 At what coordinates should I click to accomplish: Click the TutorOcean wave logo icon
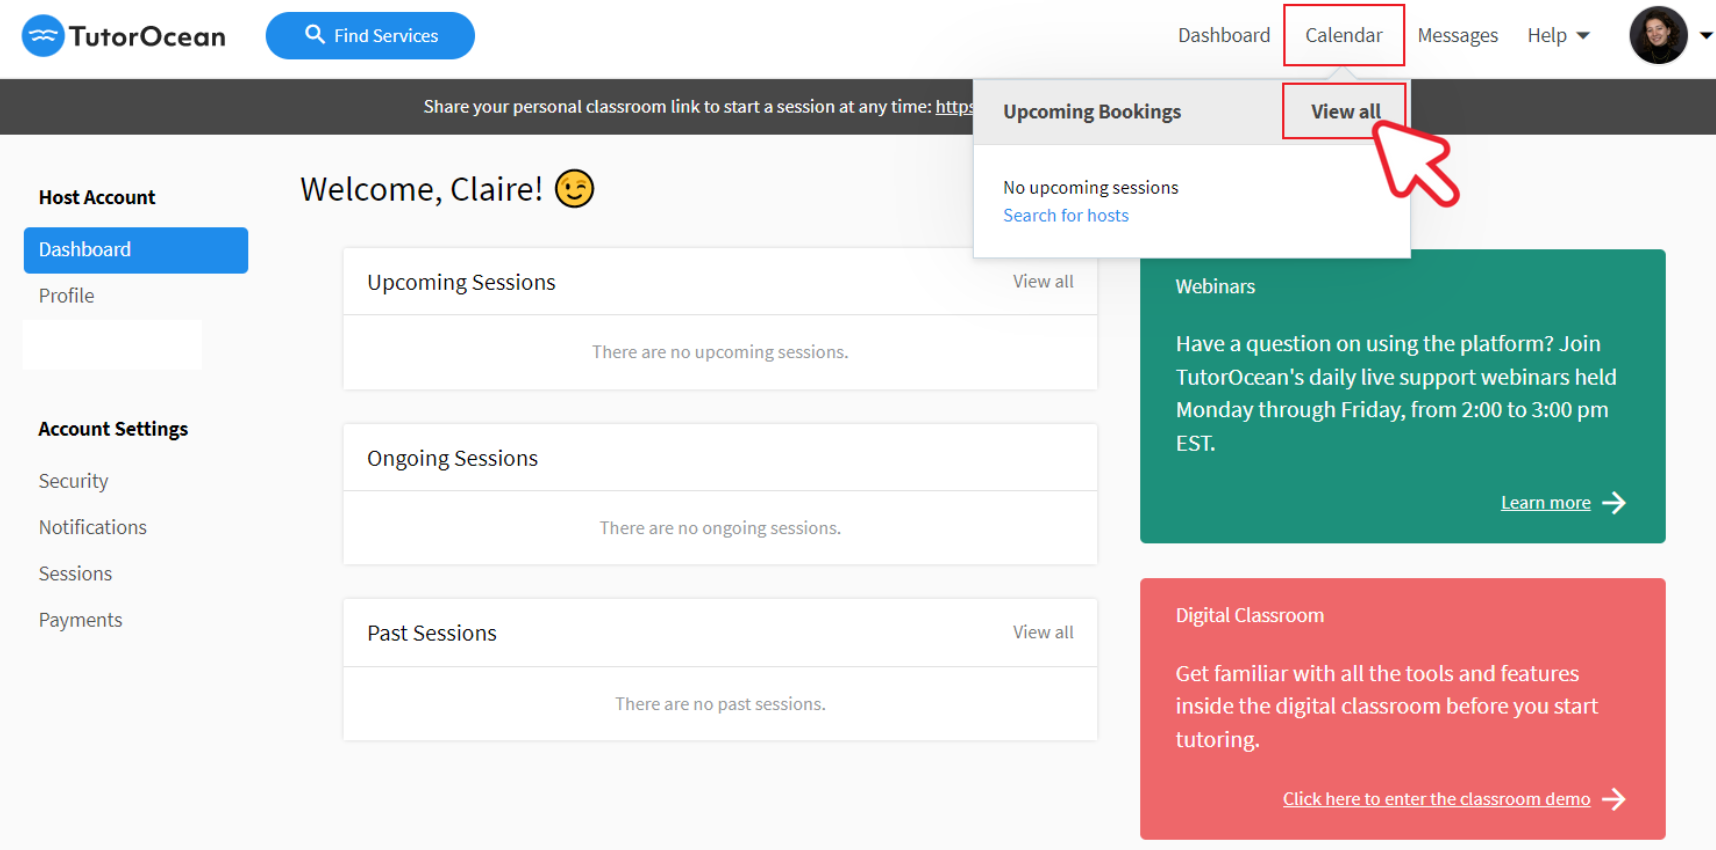[43, 36]
